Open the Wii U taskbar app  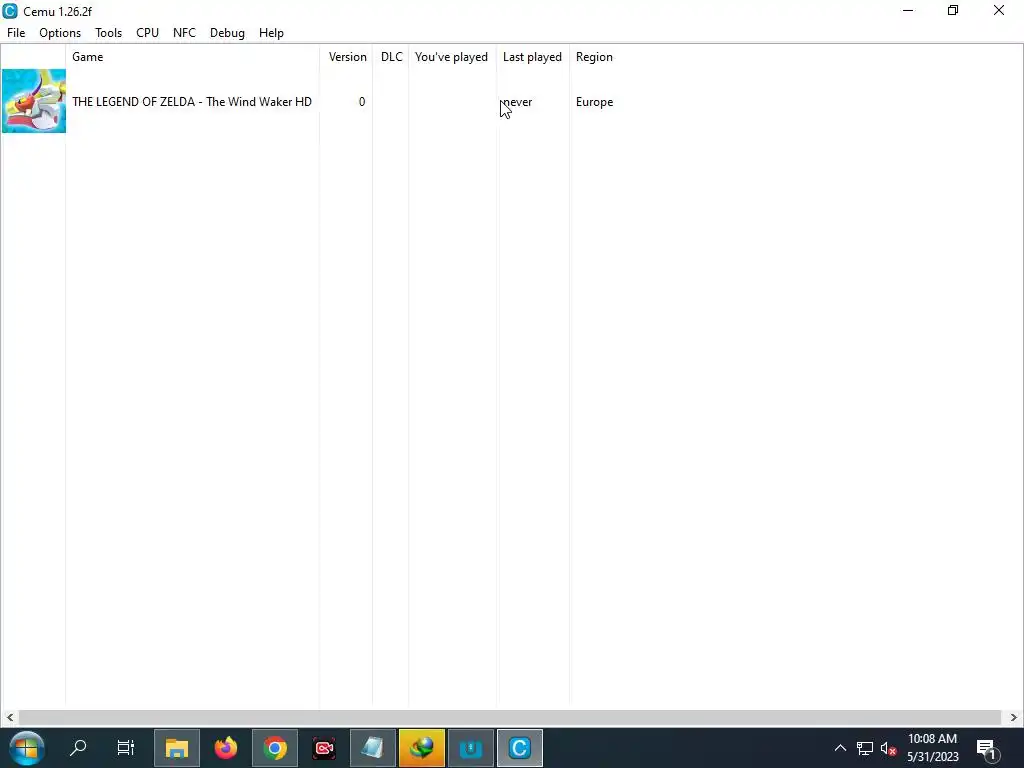(x=471, y=748)
